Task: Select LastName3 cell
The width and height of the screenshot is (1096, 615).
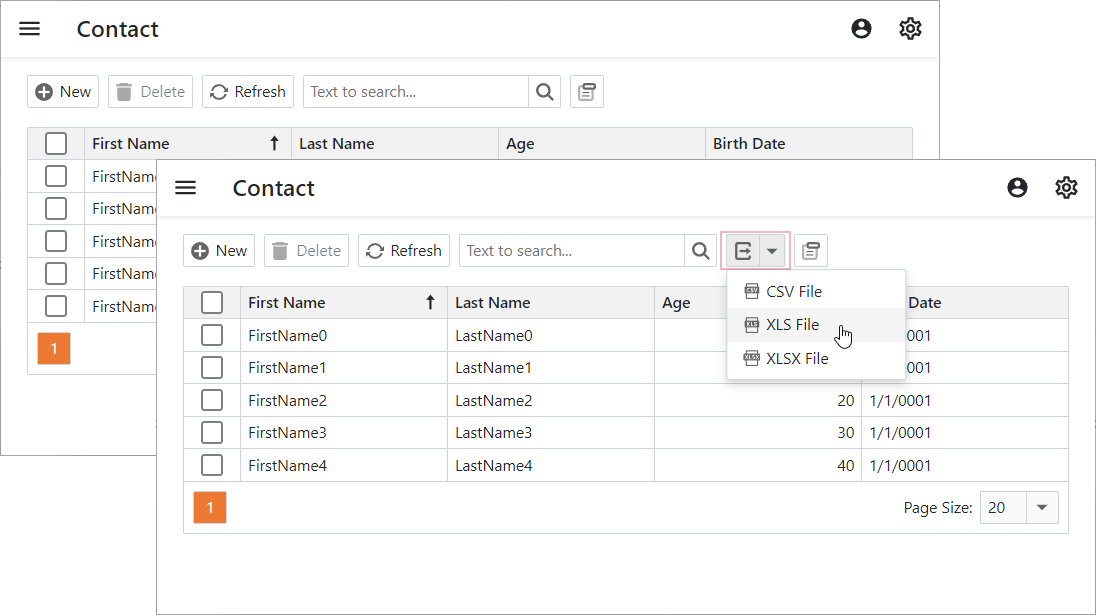Action: pos(551,433)
